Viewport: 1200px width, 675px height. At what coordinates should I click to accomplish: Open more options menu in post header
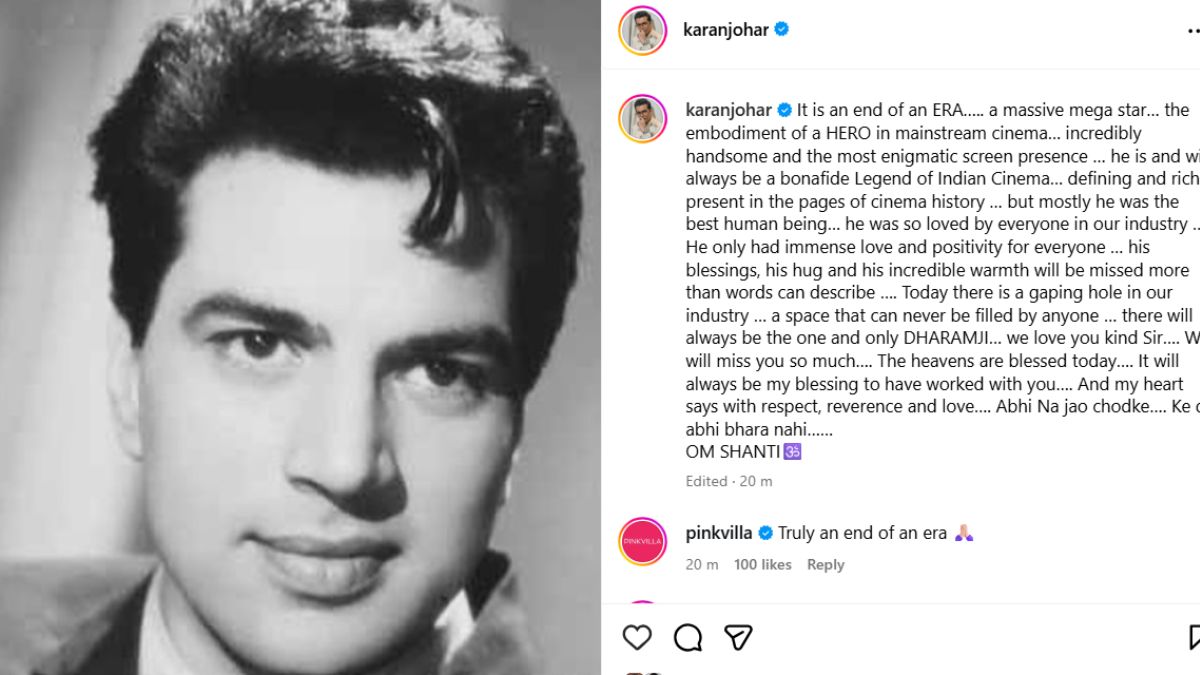[x=1192, y=31]
